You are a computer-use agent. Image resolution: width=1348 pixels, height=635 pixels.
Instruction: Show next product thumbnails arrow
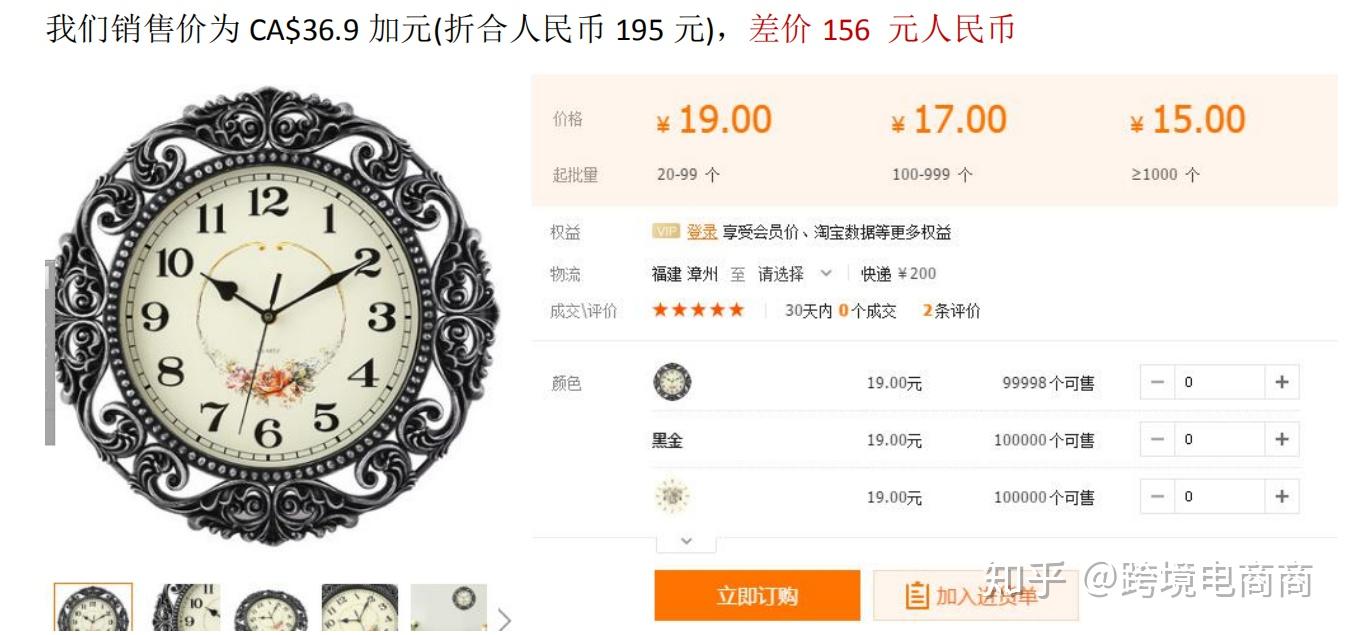click(504, 620)
